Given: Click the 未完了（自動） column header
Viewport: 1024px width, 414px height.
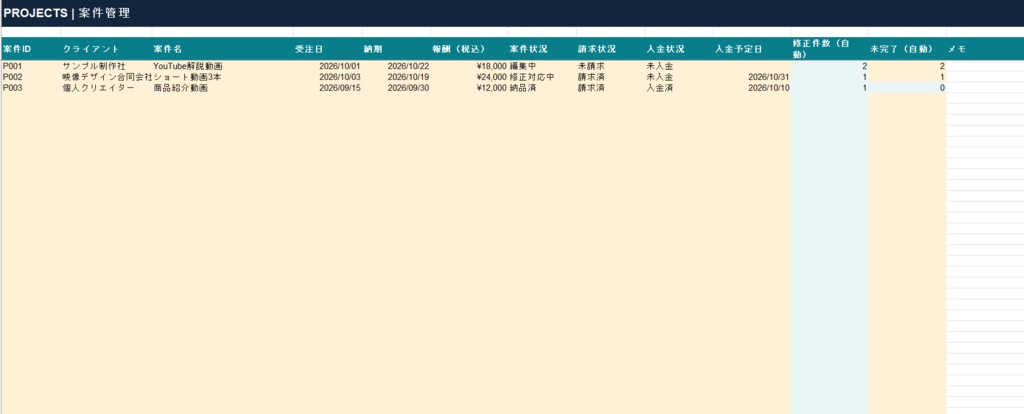Looking at the screenshot, I should click(x=907, y=49).
